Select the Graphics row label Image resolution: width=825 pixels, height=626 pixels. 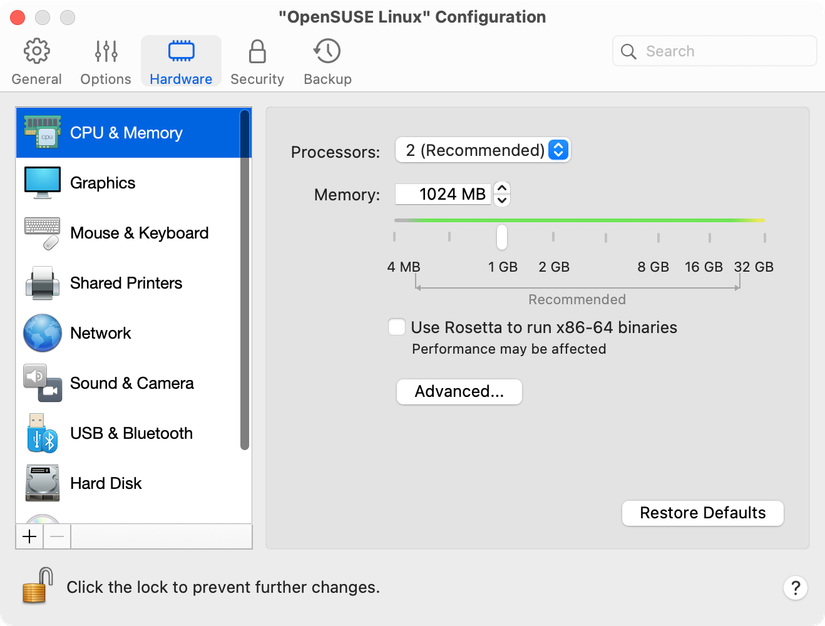(x=103, y=183)
